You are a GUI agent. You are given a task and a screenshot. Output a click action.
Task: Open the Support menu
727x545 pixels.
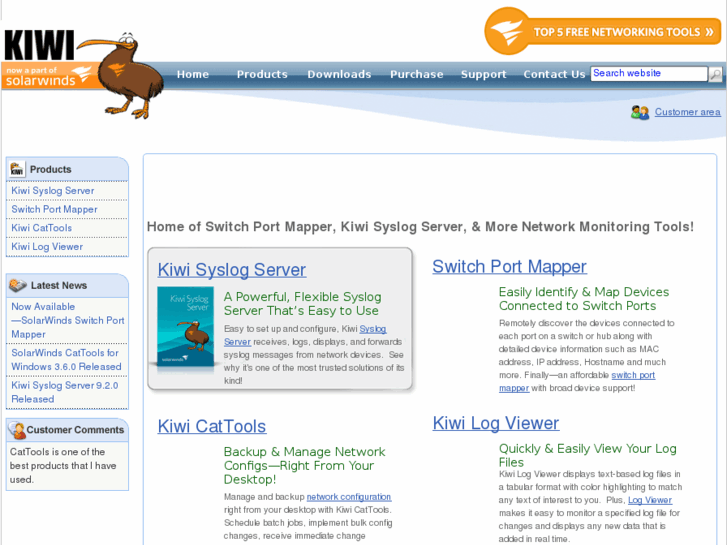click(484, 74)
